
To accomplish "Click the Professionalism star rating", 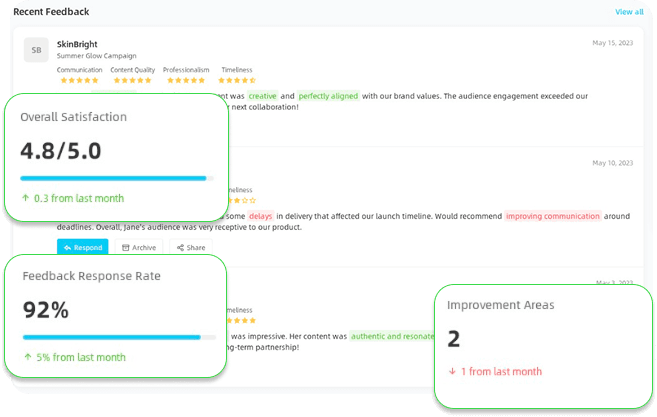I will [183, 80].
